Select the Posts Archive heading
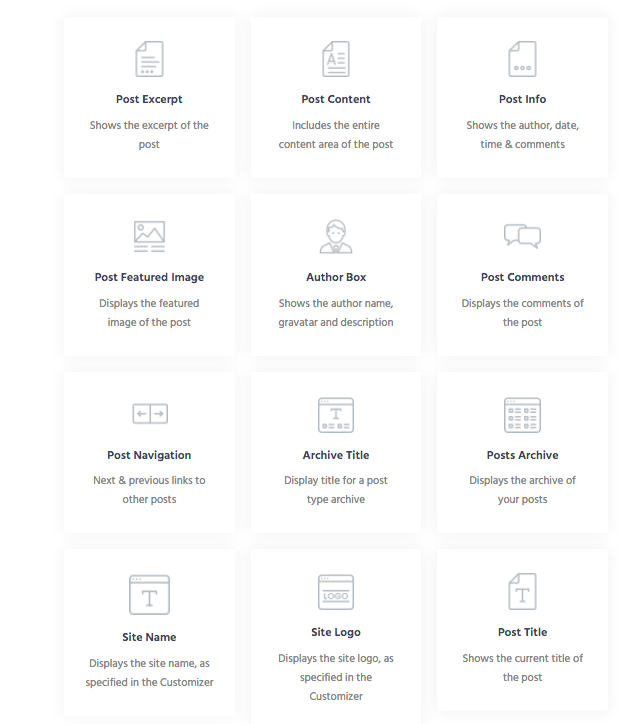 tap(522, 456)
